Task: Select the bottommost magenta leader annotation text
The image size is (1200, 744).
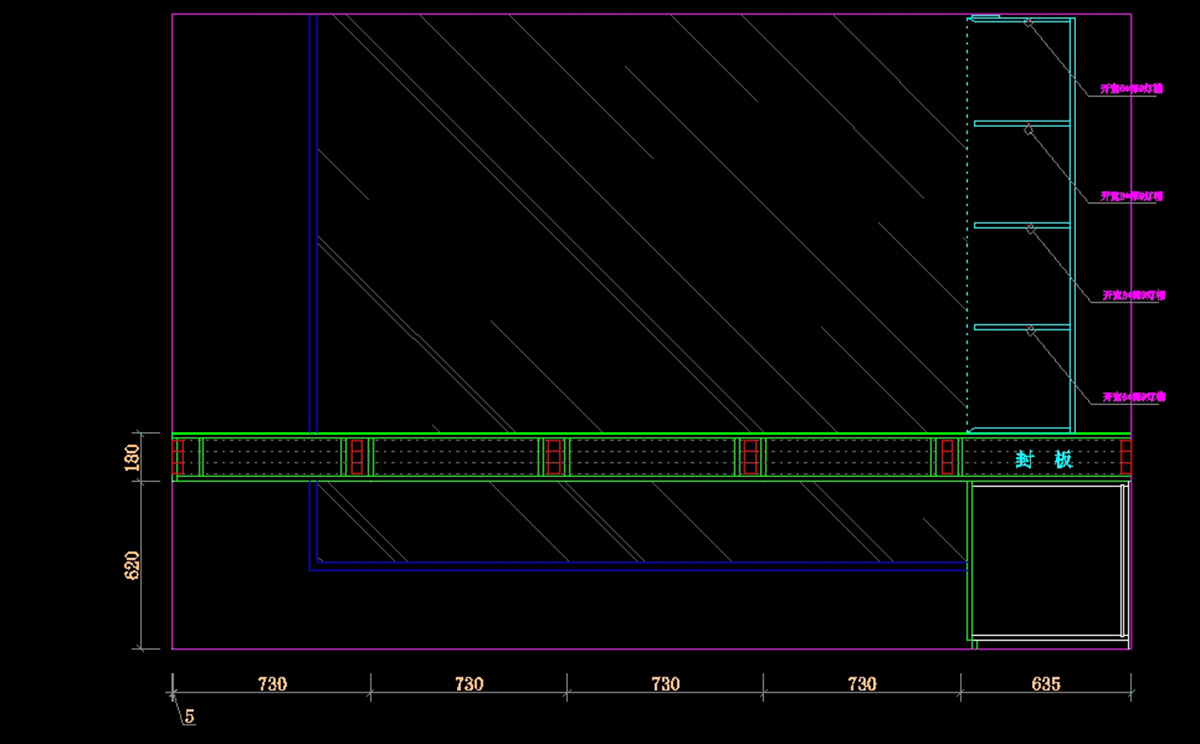Action: click(x=1134, y=397)
